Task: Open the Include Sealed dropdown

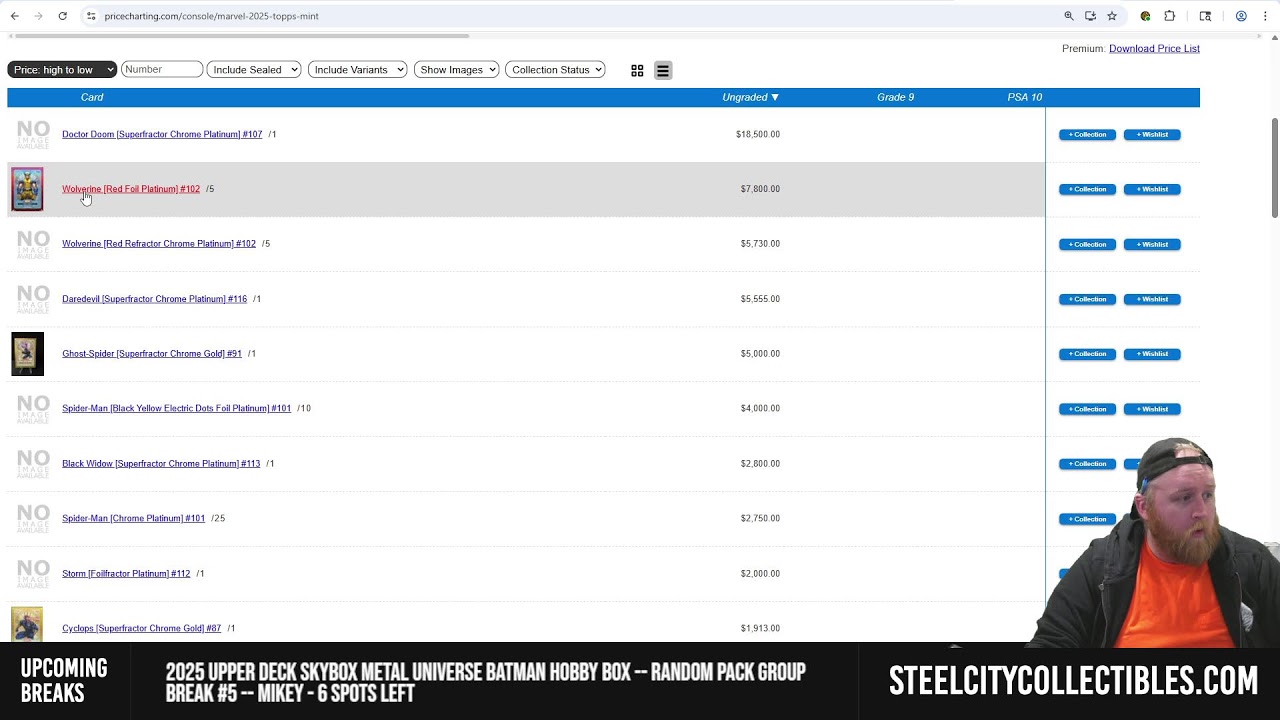Action: pos(254,70)
